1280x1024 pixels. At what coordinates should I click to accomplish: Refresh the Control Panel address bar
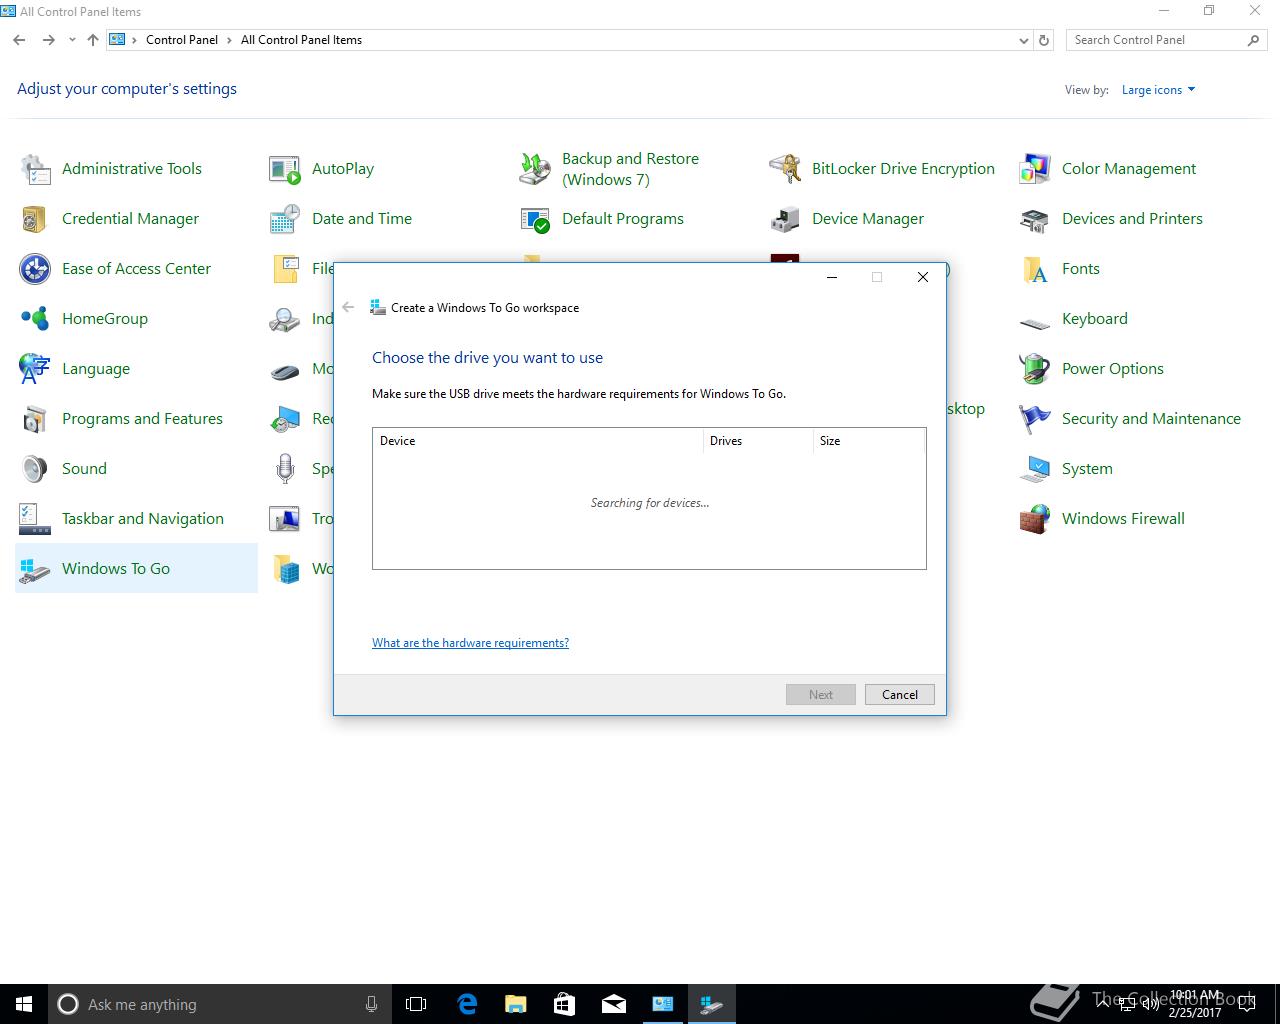[1044, 40]
